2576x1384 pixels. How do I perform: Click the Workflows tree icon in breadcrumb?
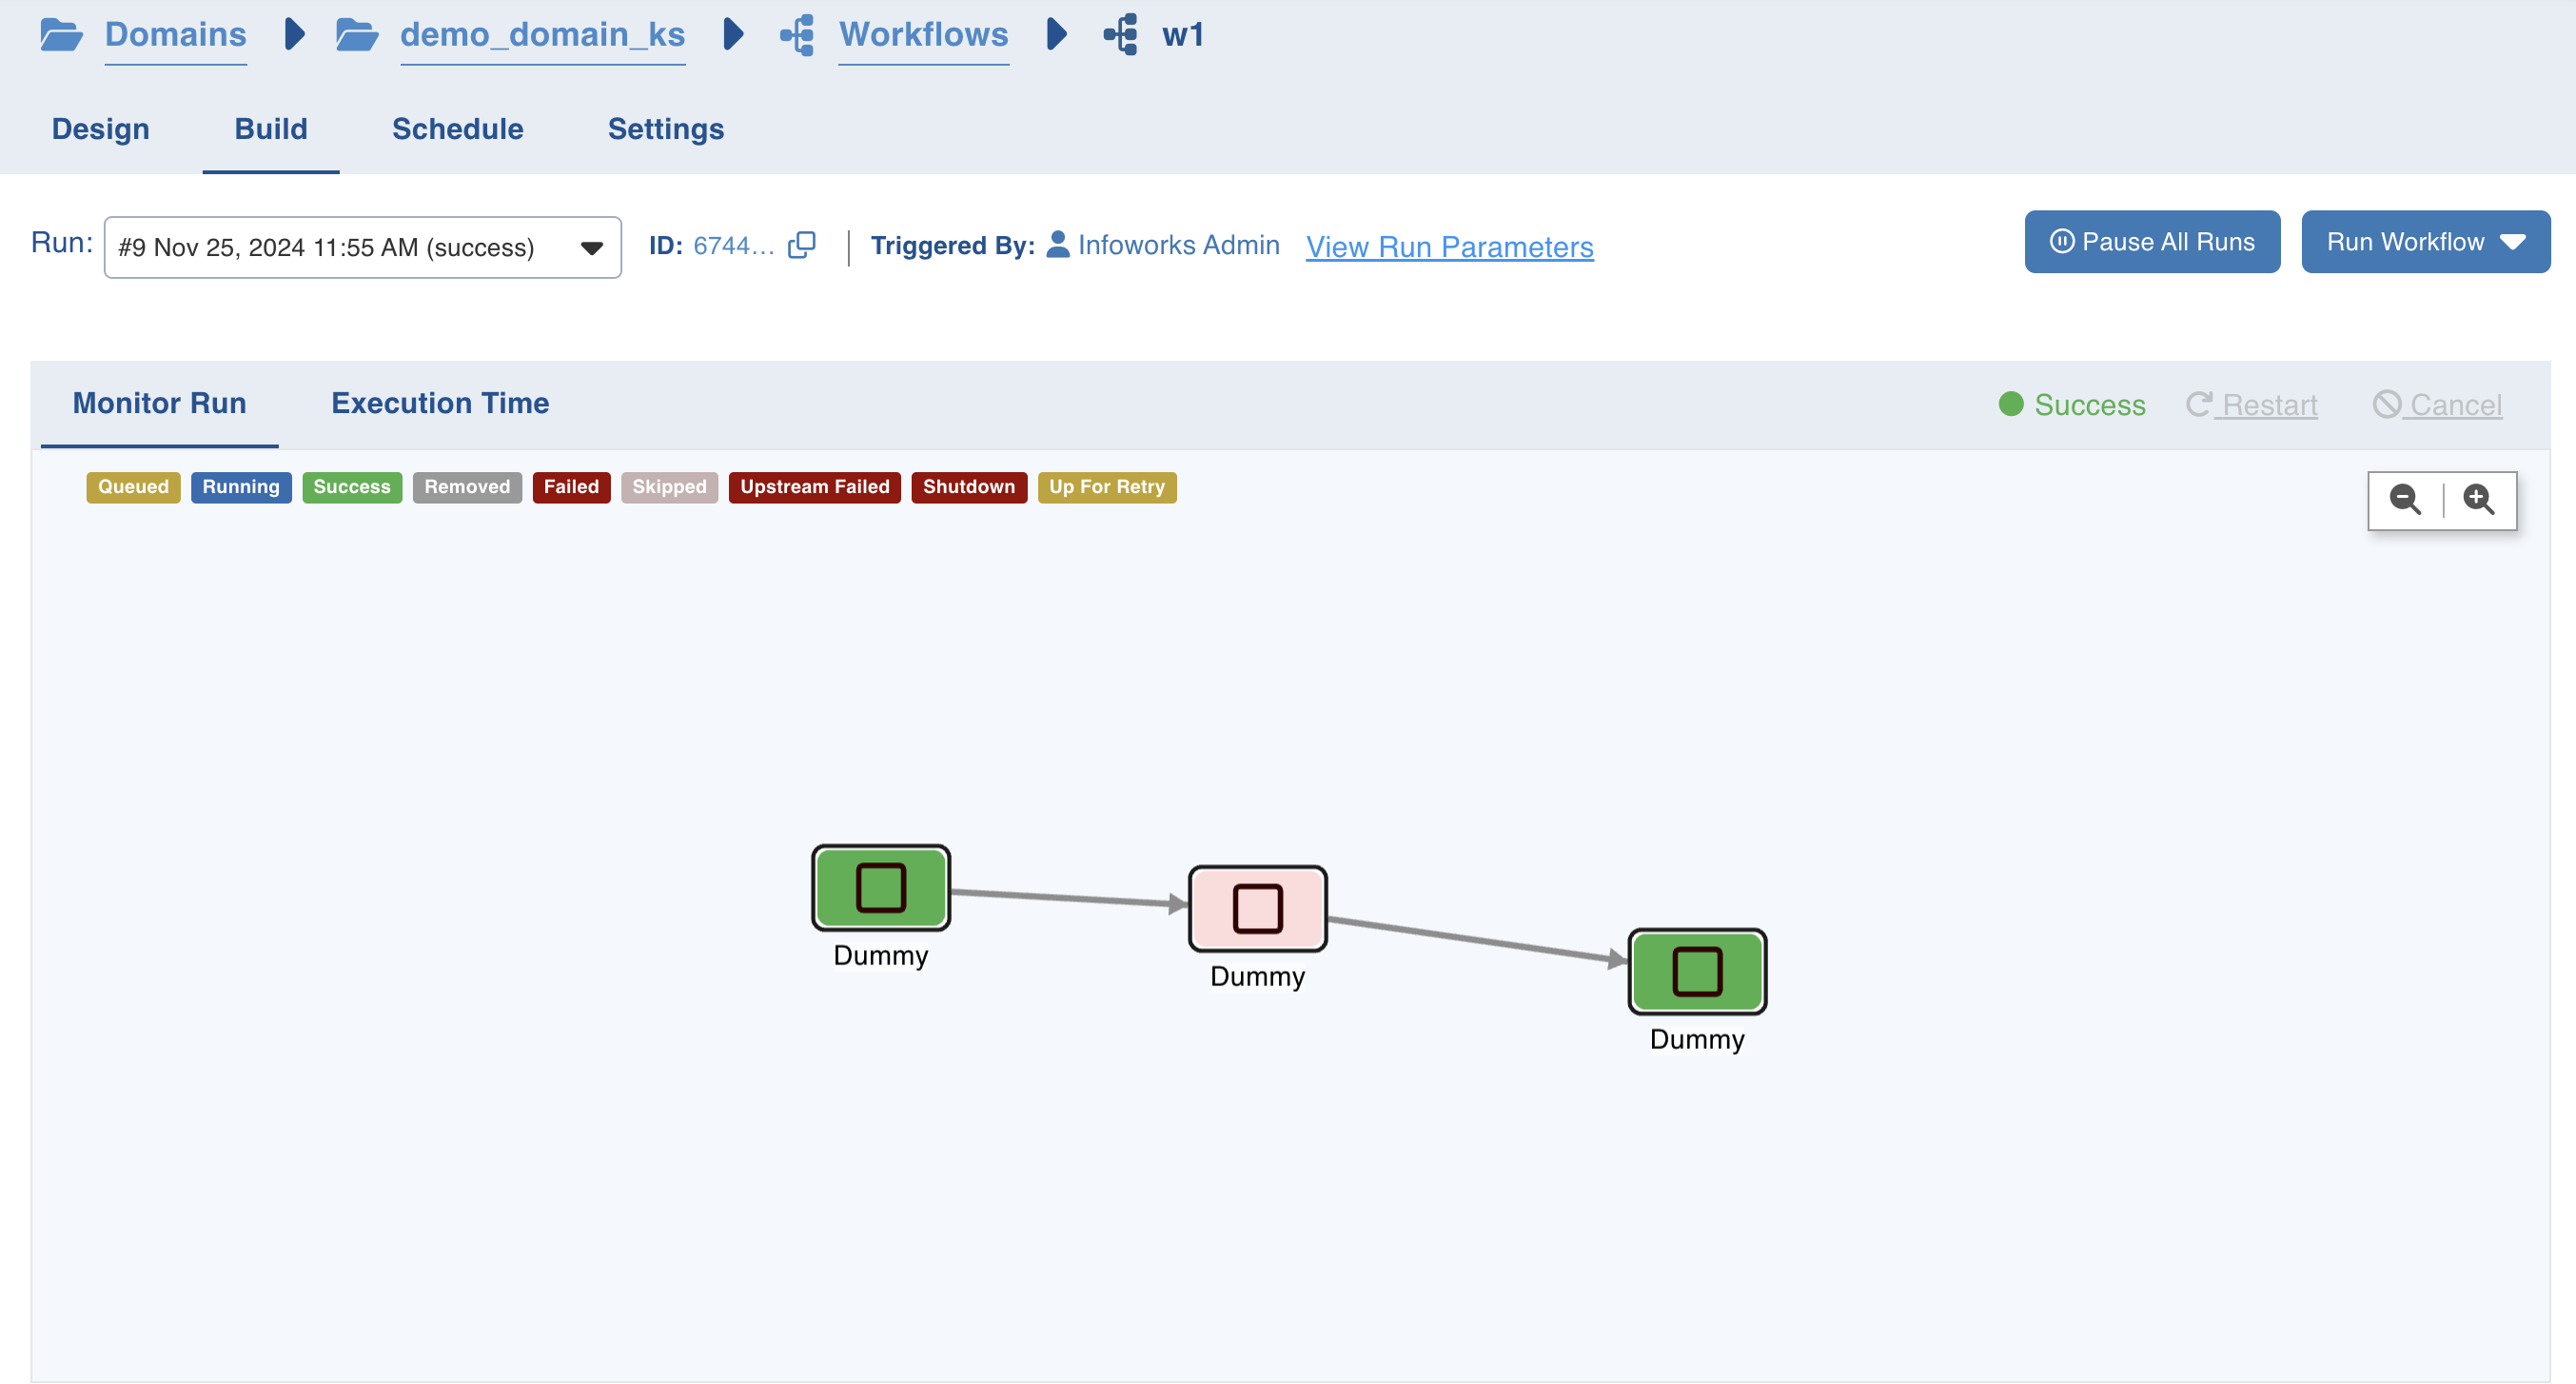[x=797, y=35]
